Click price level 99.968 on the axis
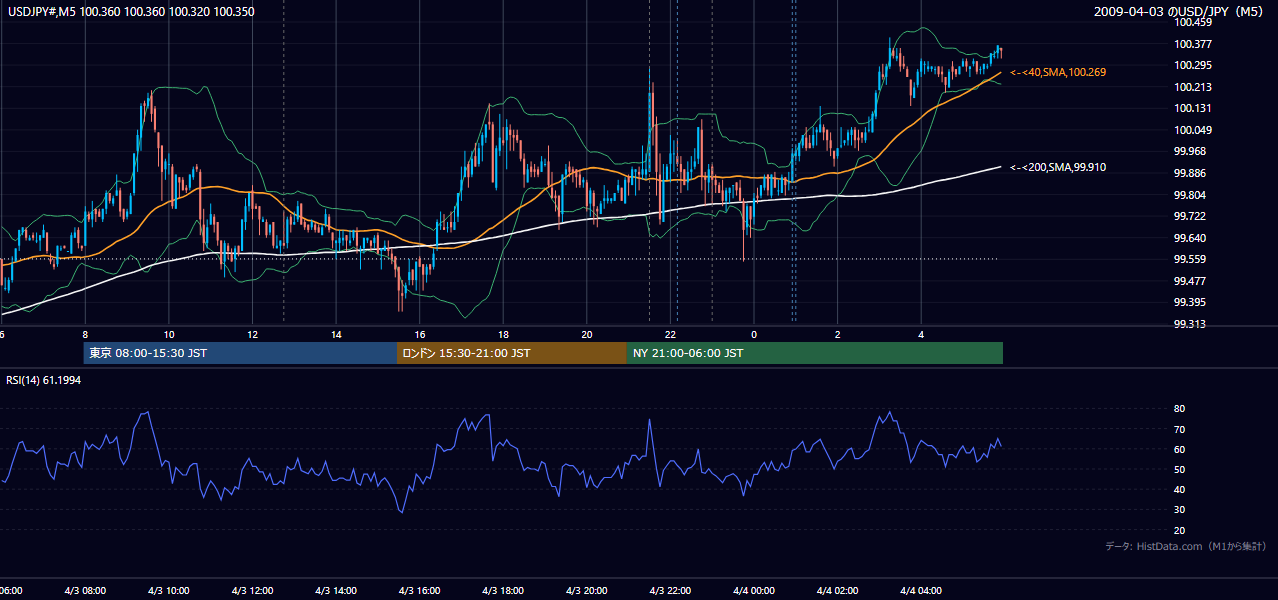 tap(1192, 151)
